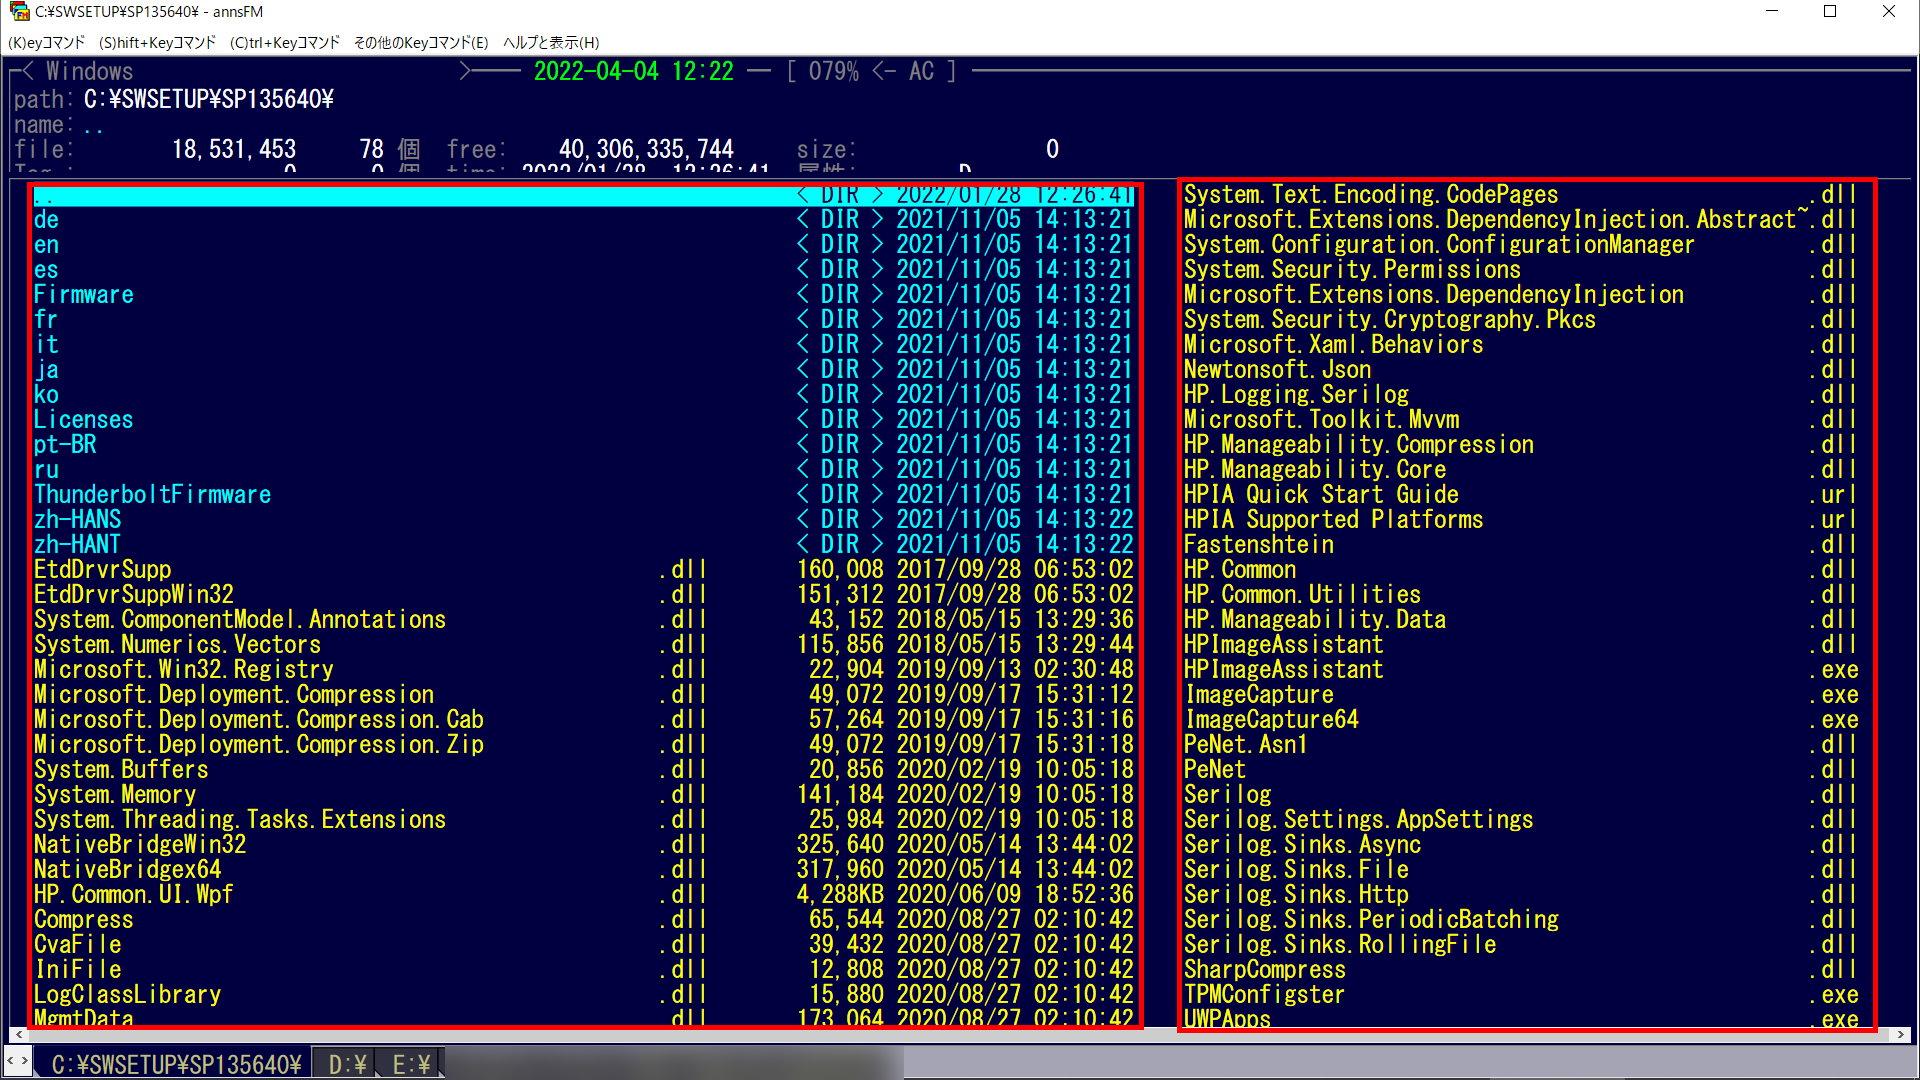Switch to the E:¥ drive tab

point(411,1064)
